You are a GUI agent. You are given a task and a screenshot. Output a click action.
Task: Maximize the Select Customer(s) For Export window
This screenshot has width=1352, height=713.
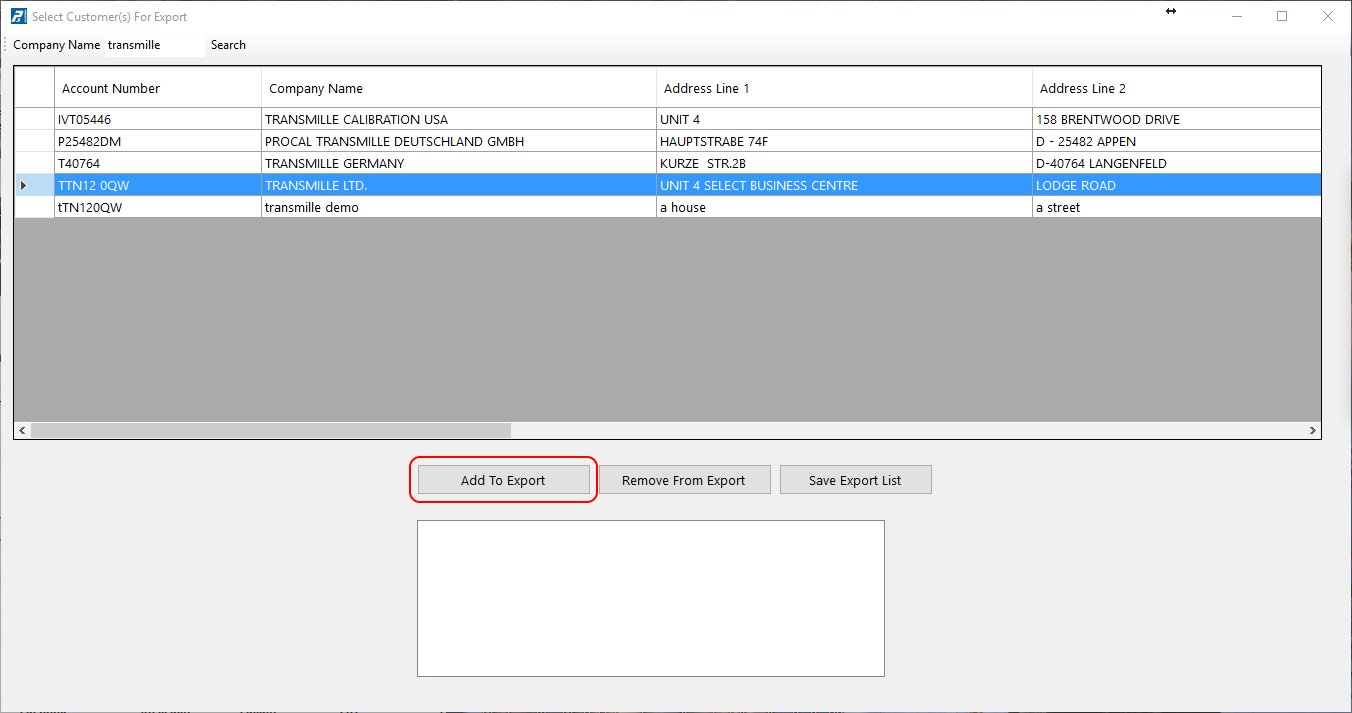click(1282, 16)
